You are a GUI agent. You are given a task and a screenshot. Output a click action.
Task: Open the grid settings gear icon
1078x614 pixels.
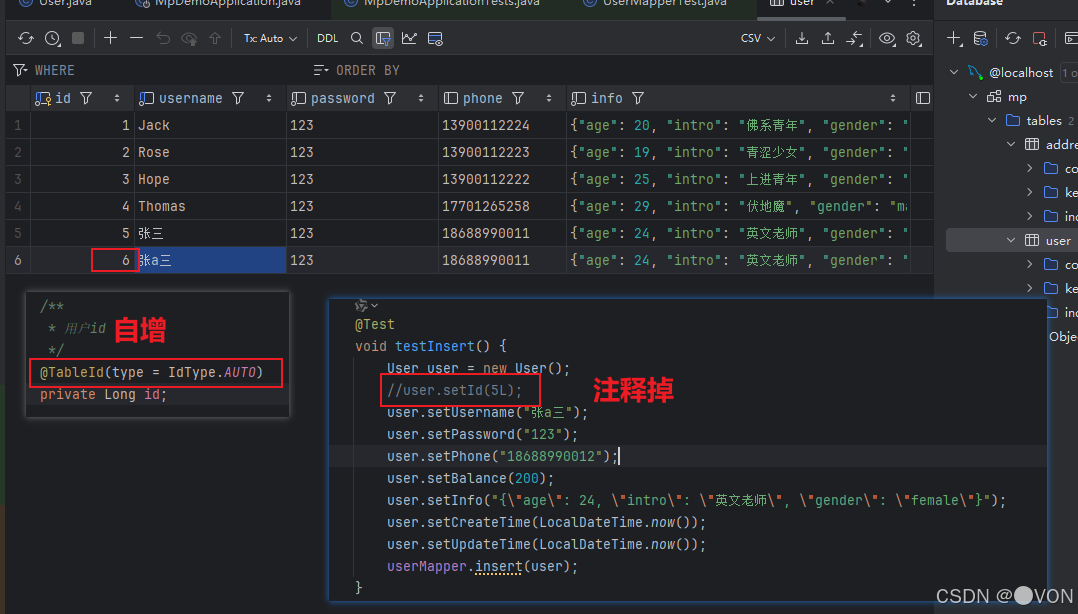point(913,39)
